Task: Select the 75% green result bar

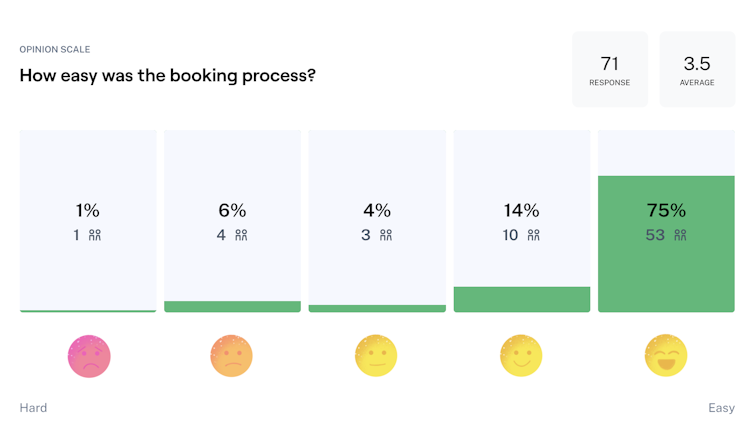Action: [666, 244]
